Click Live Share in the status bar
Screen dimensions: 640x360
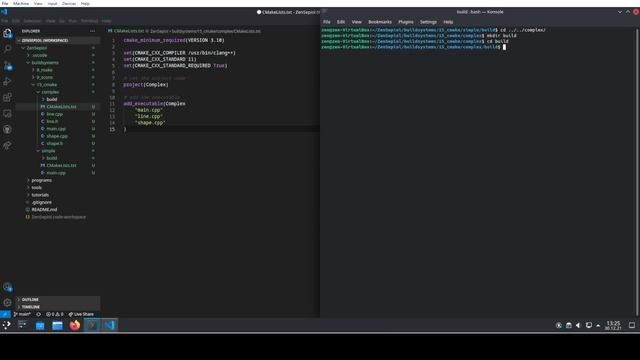tap(81, 314)
